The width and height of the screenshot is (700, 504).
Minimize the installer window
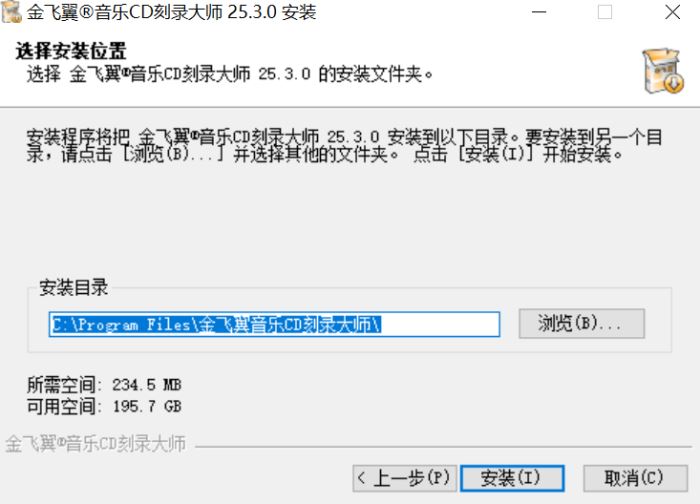539,12
